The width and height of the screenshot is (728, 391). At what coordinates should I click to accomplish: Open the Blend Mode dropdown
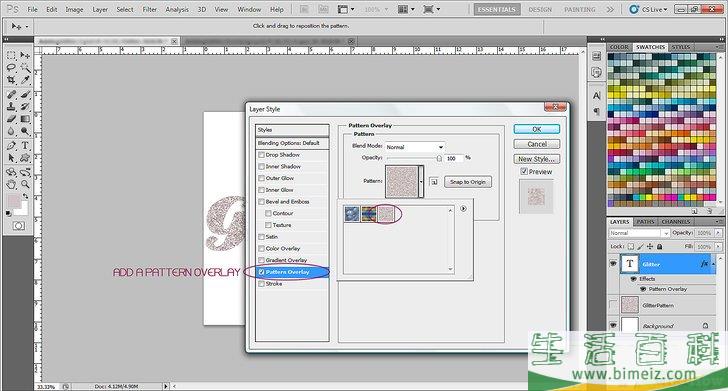(415, 147)
